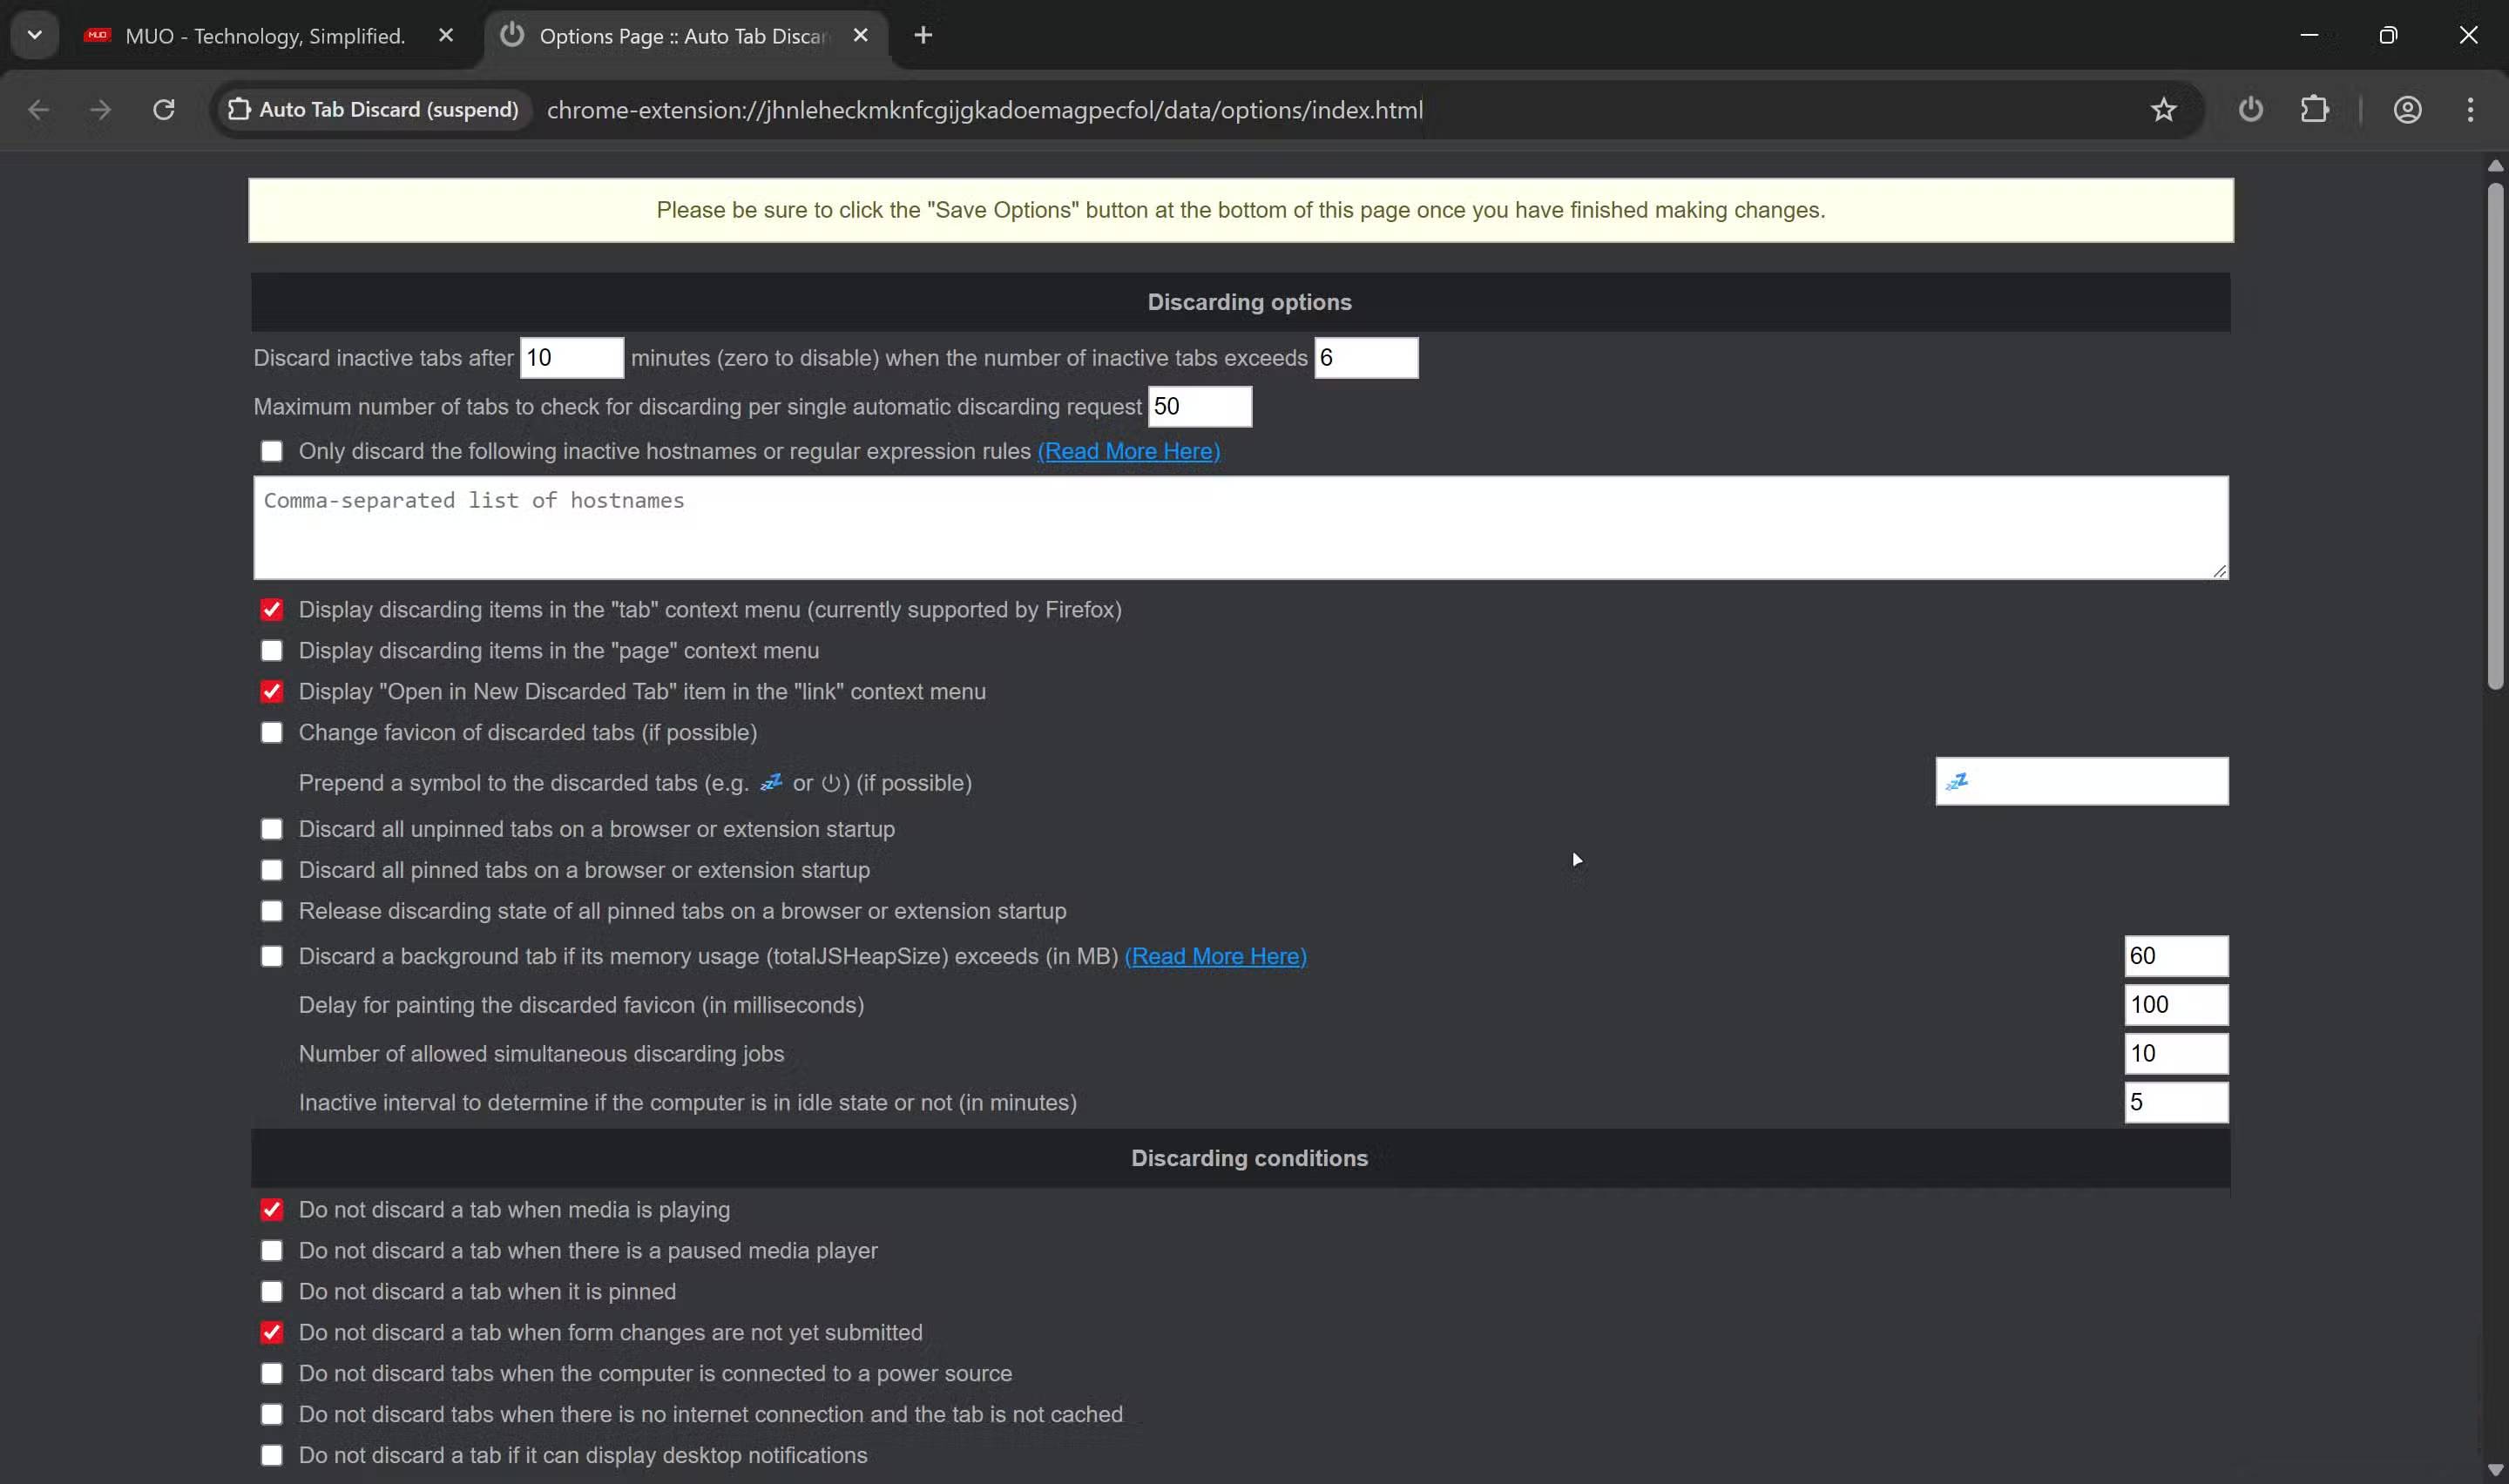Open Chrome's three-dot menu
This screenshot has width=2509, height=1484.
pos(2470,109)
